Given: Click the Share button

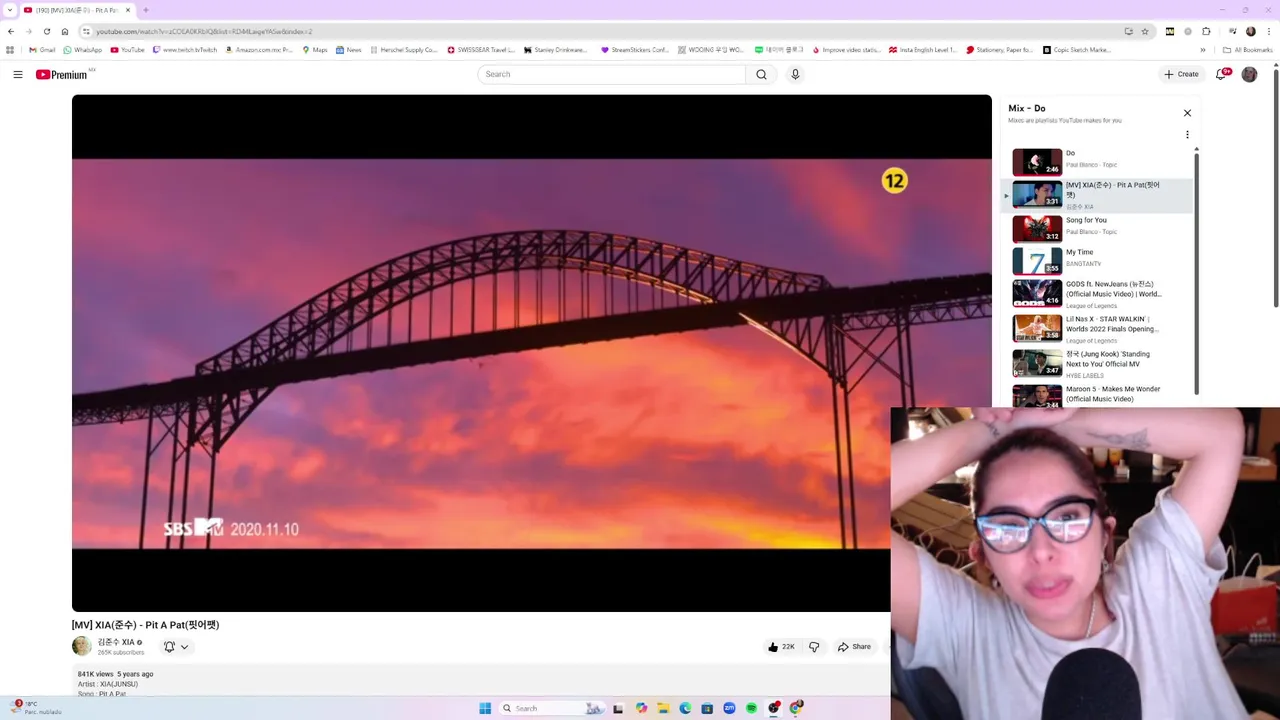Looking at the screenshot, I should pos(854,647).
